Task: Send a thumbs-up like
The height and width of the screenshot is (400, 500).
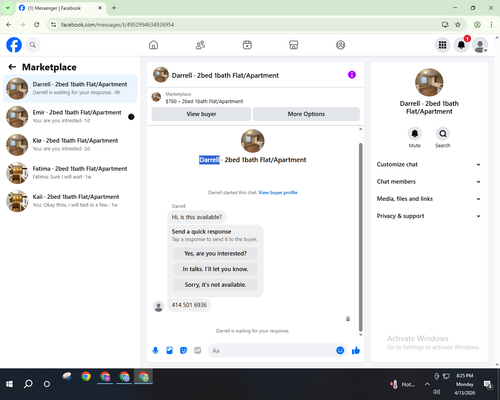Action: coord(356,350)
